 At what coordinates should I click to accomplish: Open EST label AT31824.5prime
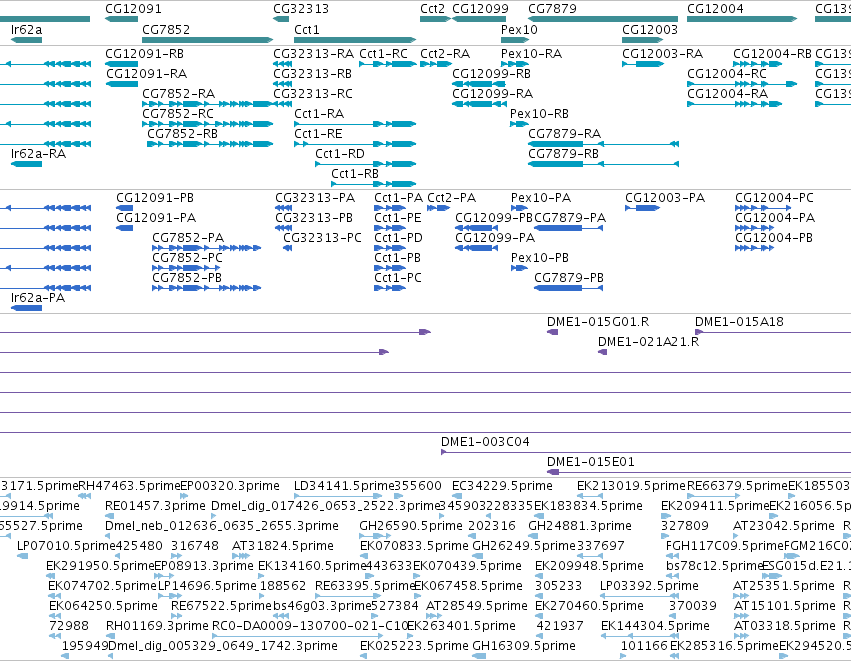pyautogui.click(x=283, y=546)
